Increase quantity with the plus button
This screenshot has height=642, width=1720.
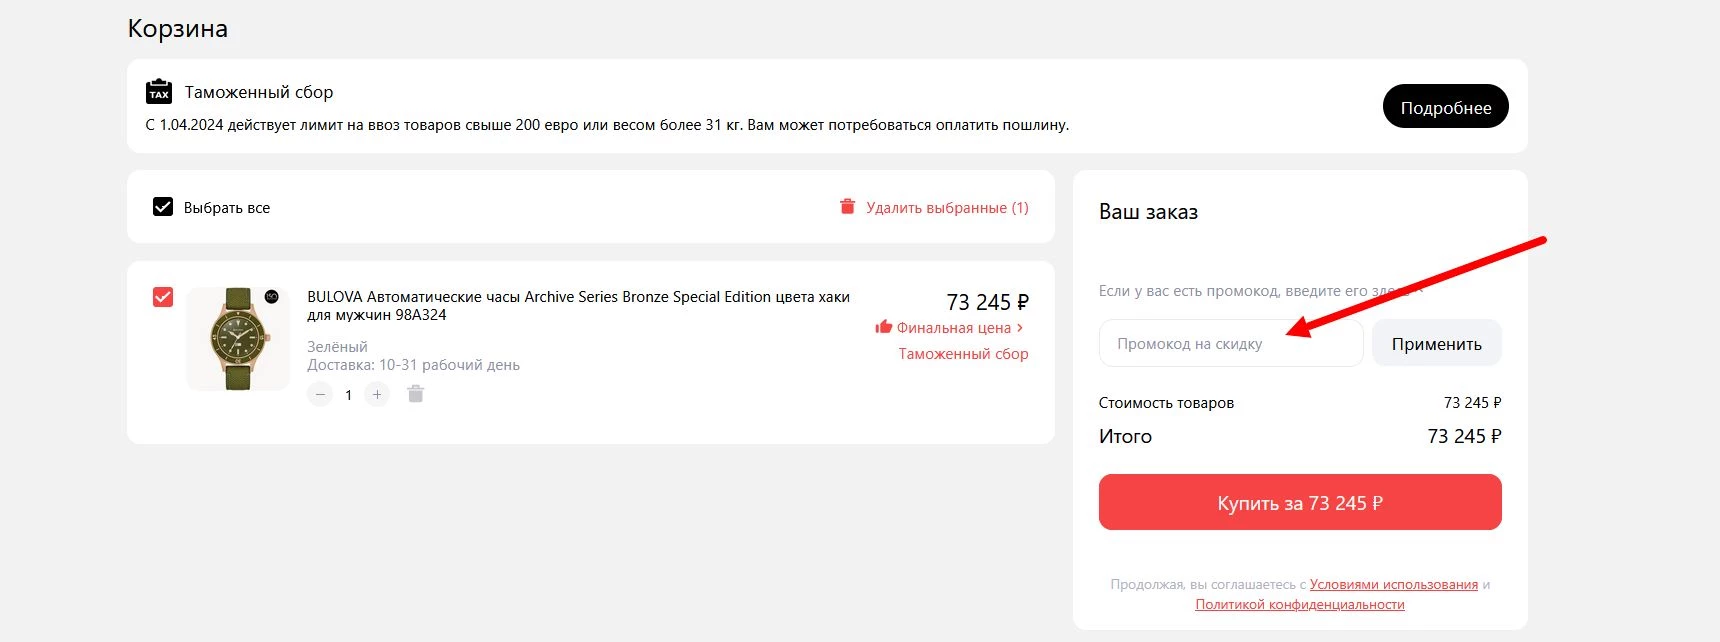pyautogui.click(x=377, y=395)
